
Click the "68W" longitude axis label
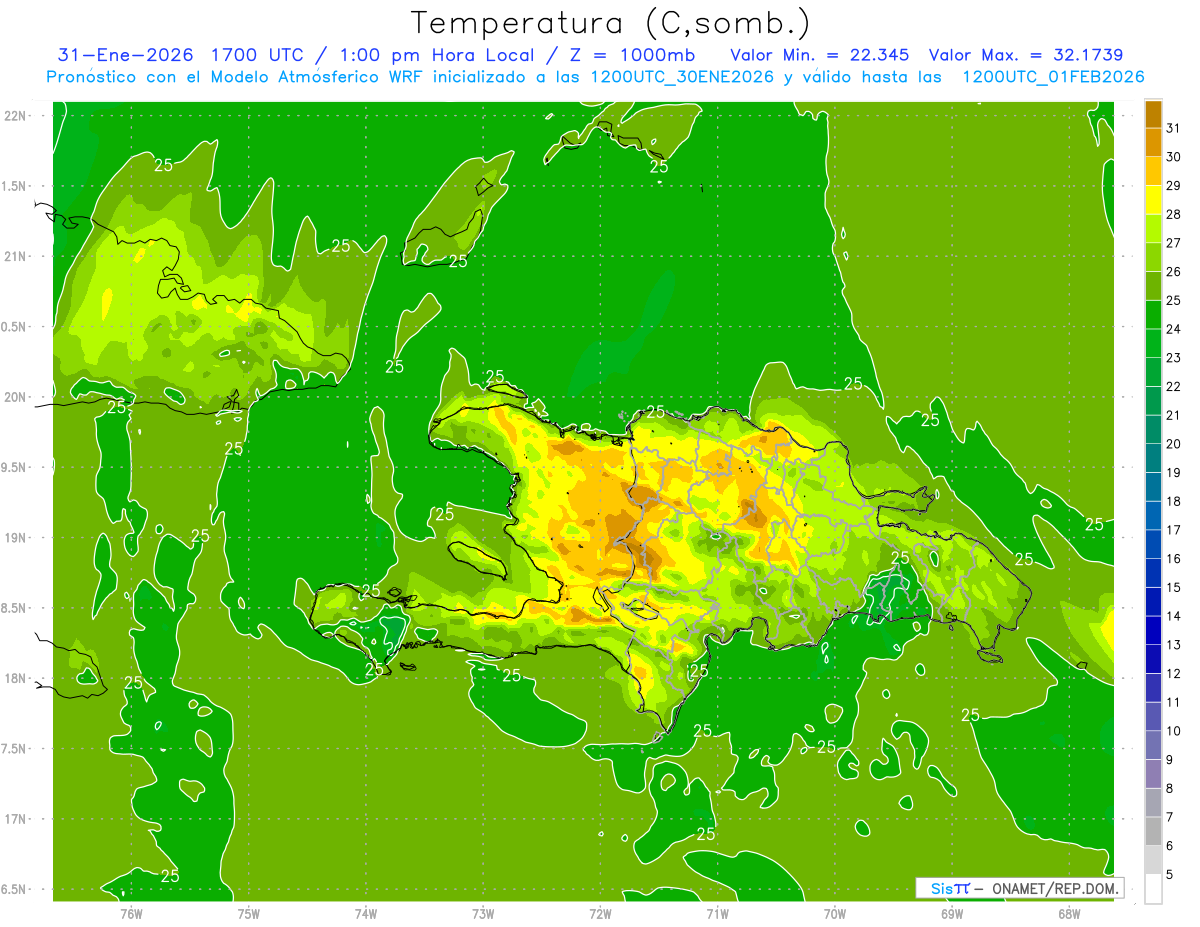(1069, 913)
